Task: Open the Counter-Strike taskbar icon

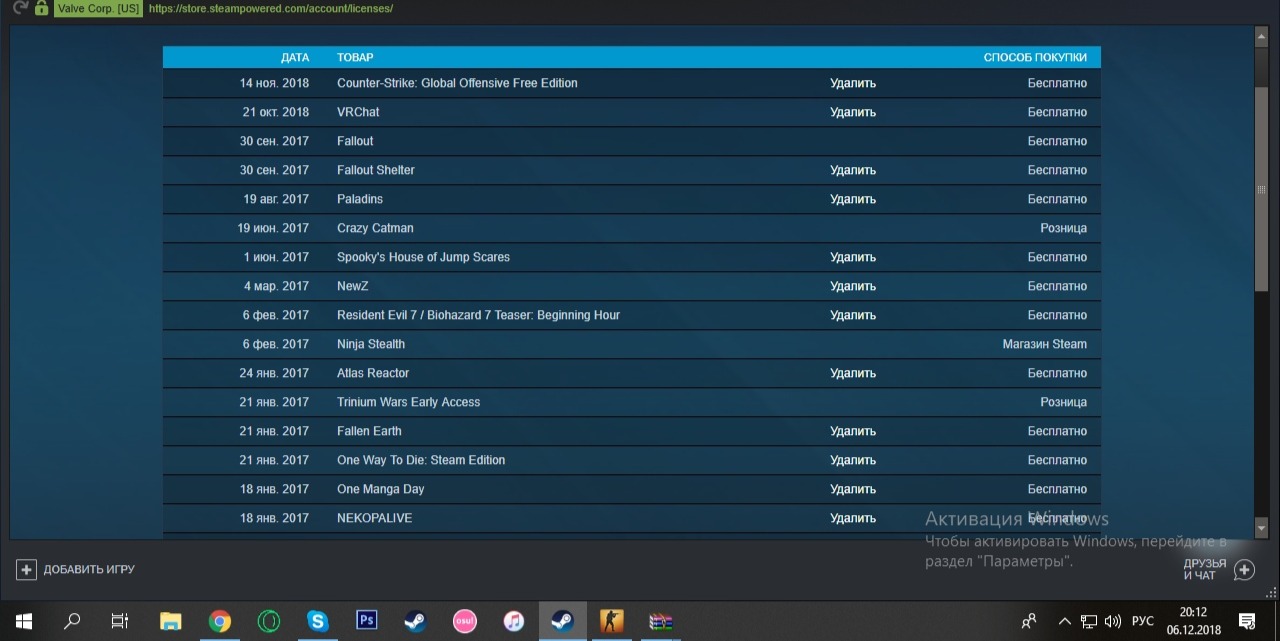Action: pyautogui.click(x=611, y=621)
